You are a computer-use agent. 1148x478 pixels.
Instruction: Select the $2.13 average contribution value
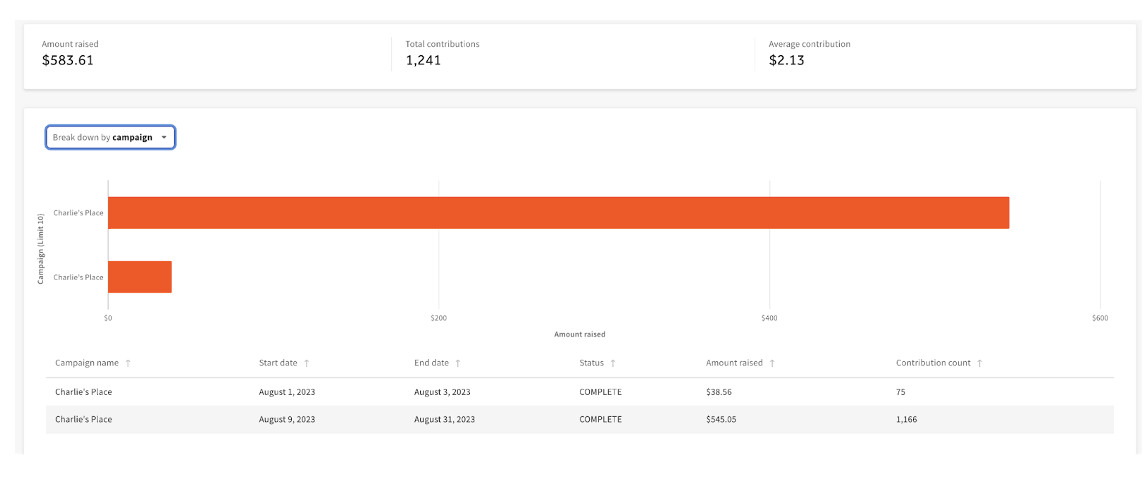(786, 60)
